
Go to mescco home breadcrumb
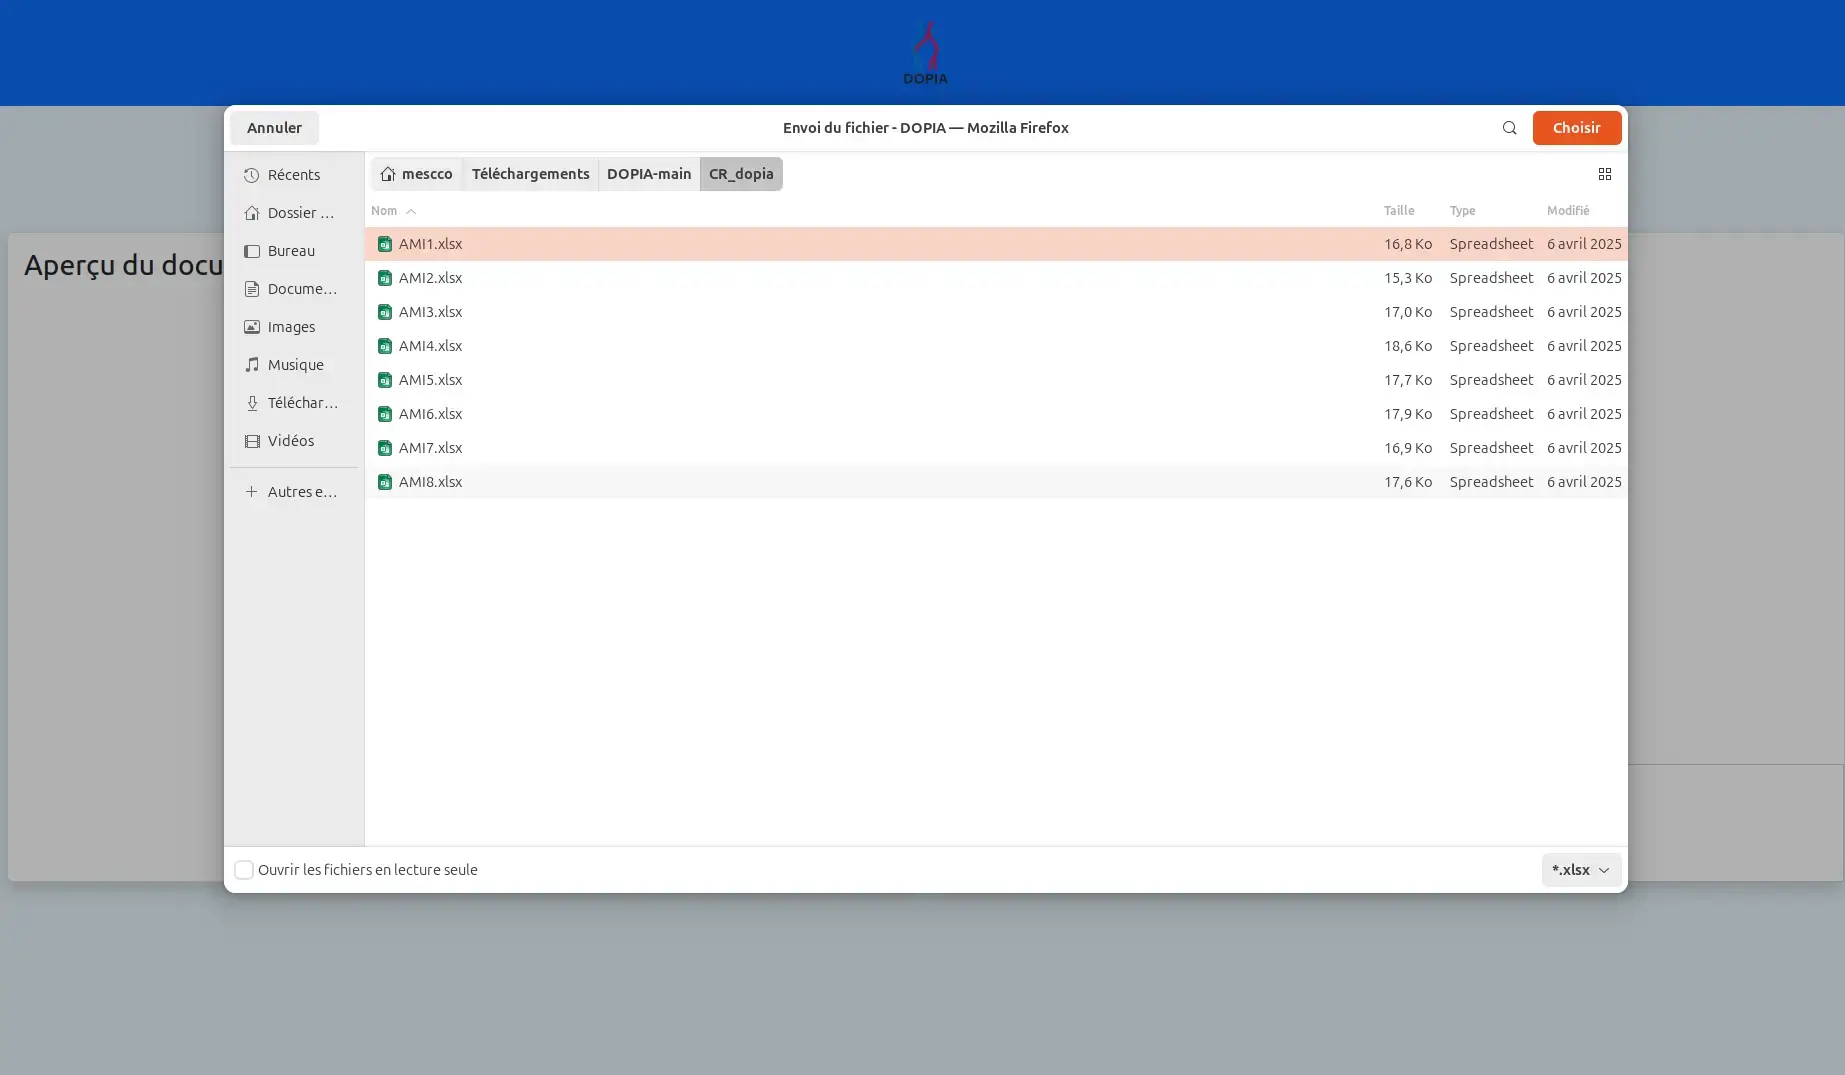point(416,174)
